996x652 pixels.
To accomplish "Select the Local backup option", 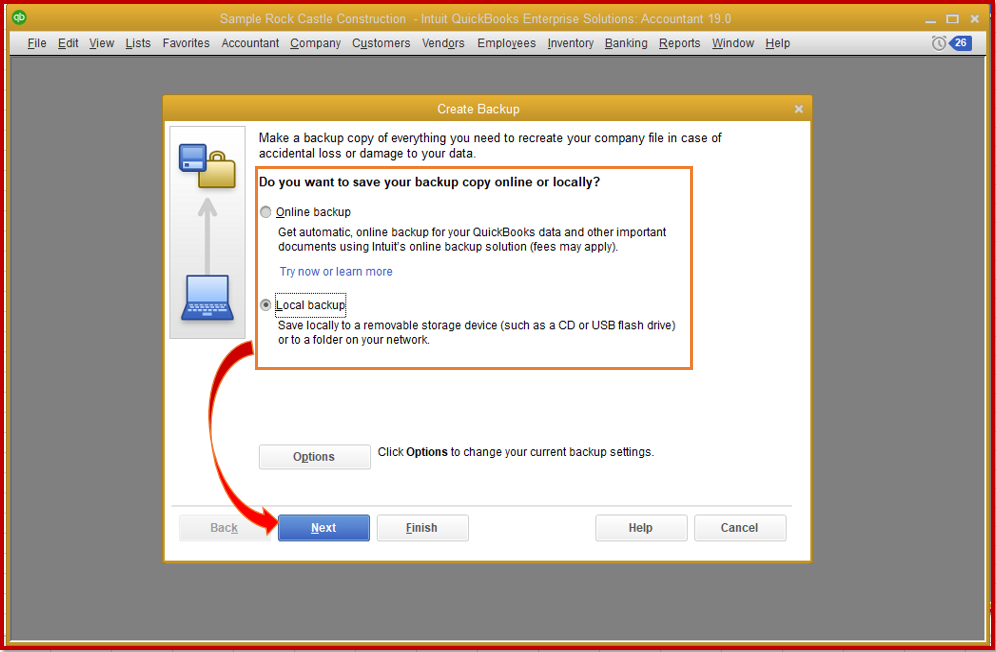I will 265,305.
